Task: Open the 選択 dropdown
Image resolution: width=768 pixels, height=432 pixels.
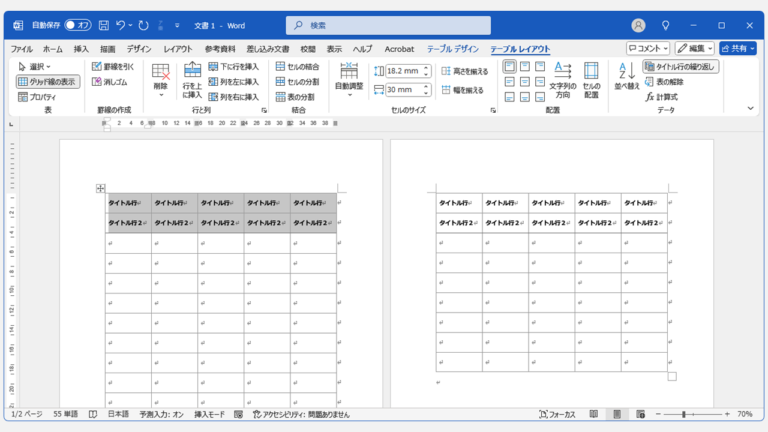Action: click(34, 67)
